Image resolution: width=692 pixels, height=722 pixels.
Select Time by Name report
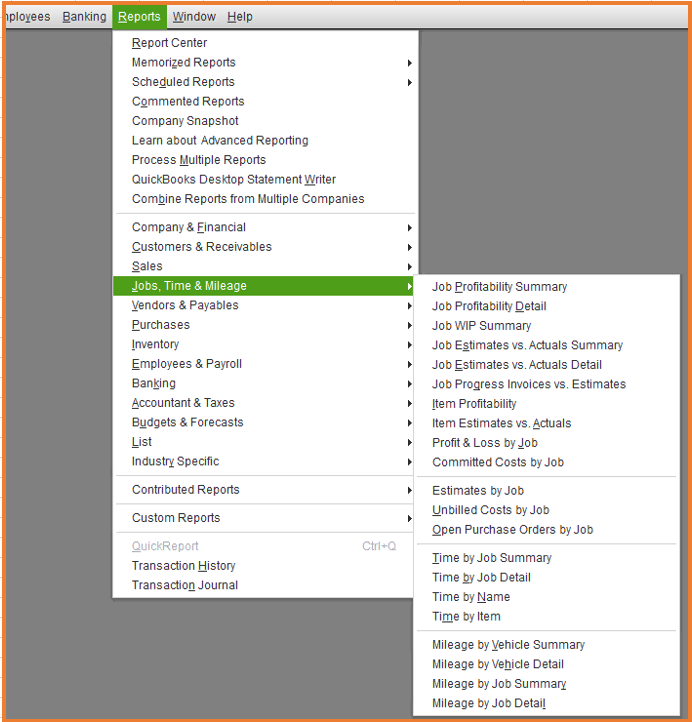547,597
